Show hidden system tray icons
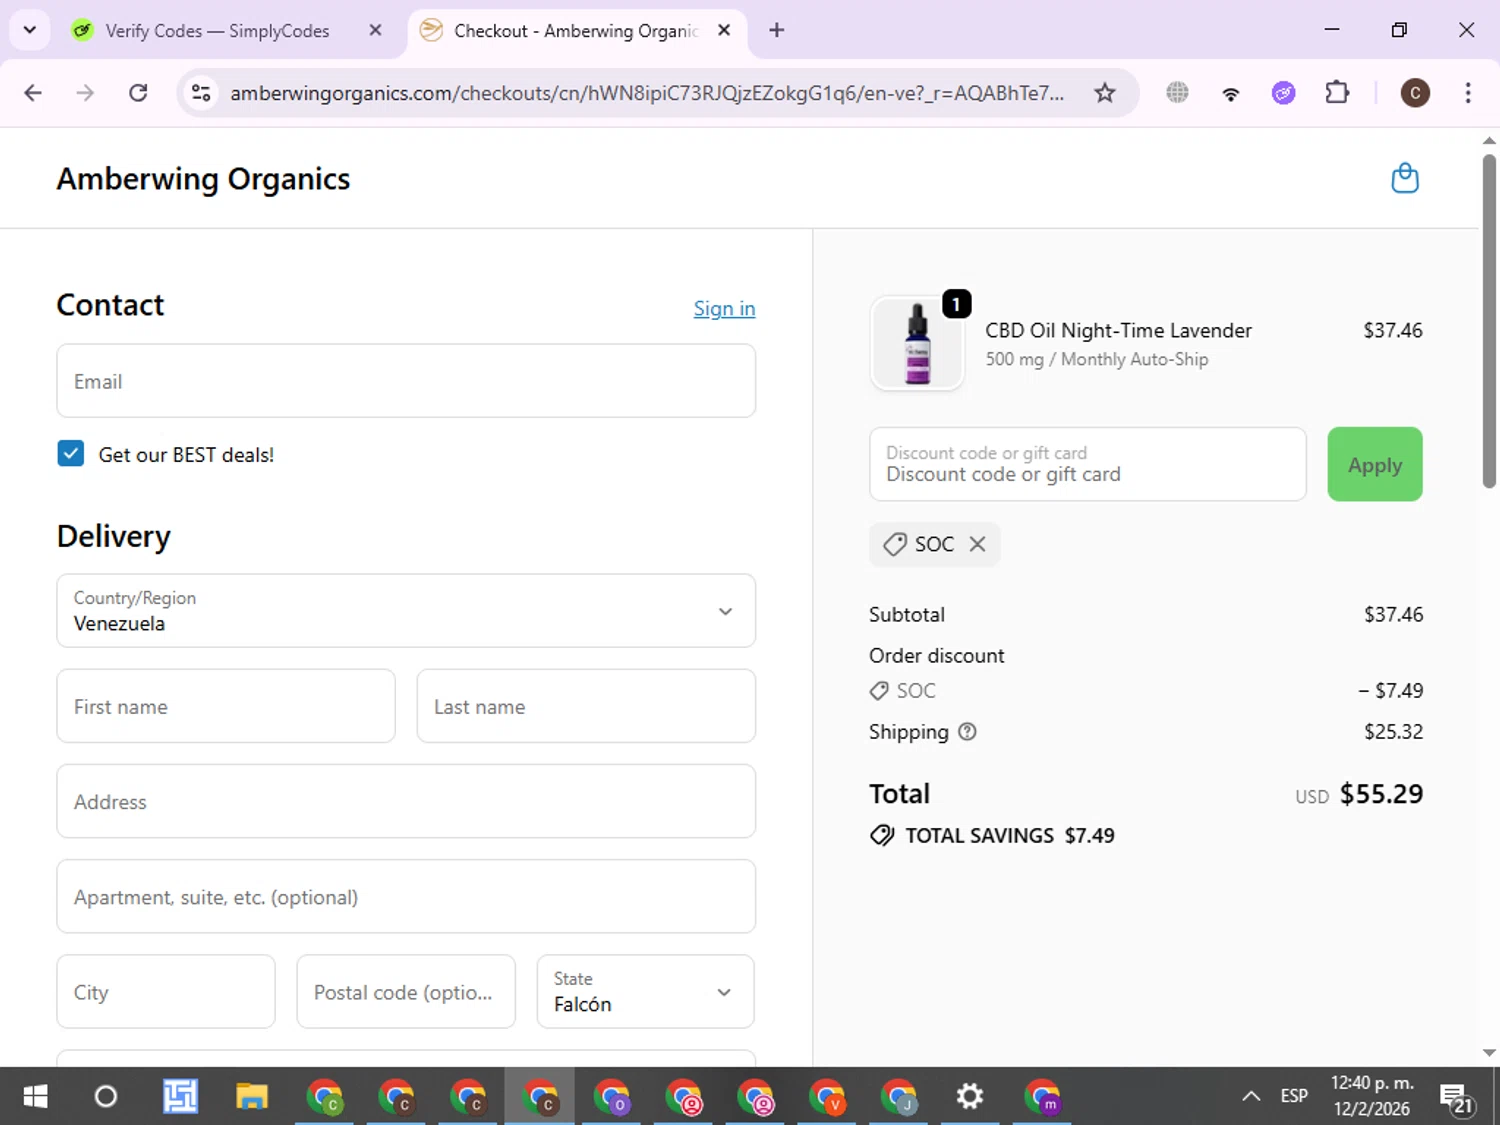Screen dimensions: 1500x1125 click(x=1250, y=1097)
